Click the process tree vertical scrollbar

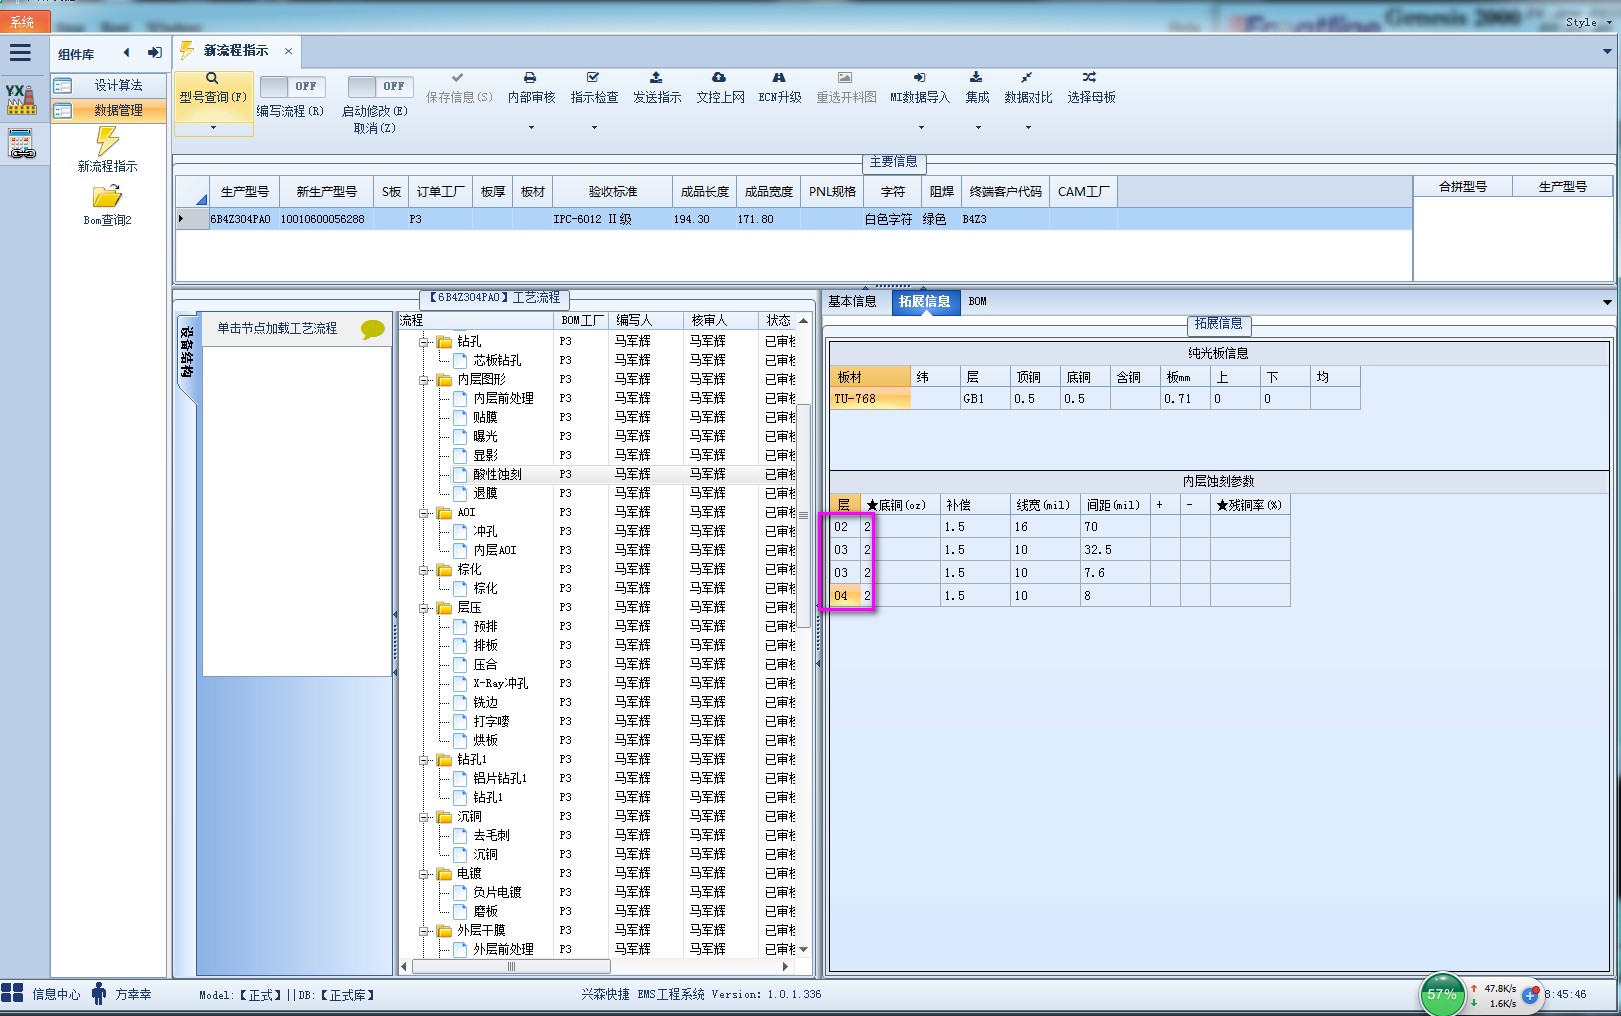point(804,516)
